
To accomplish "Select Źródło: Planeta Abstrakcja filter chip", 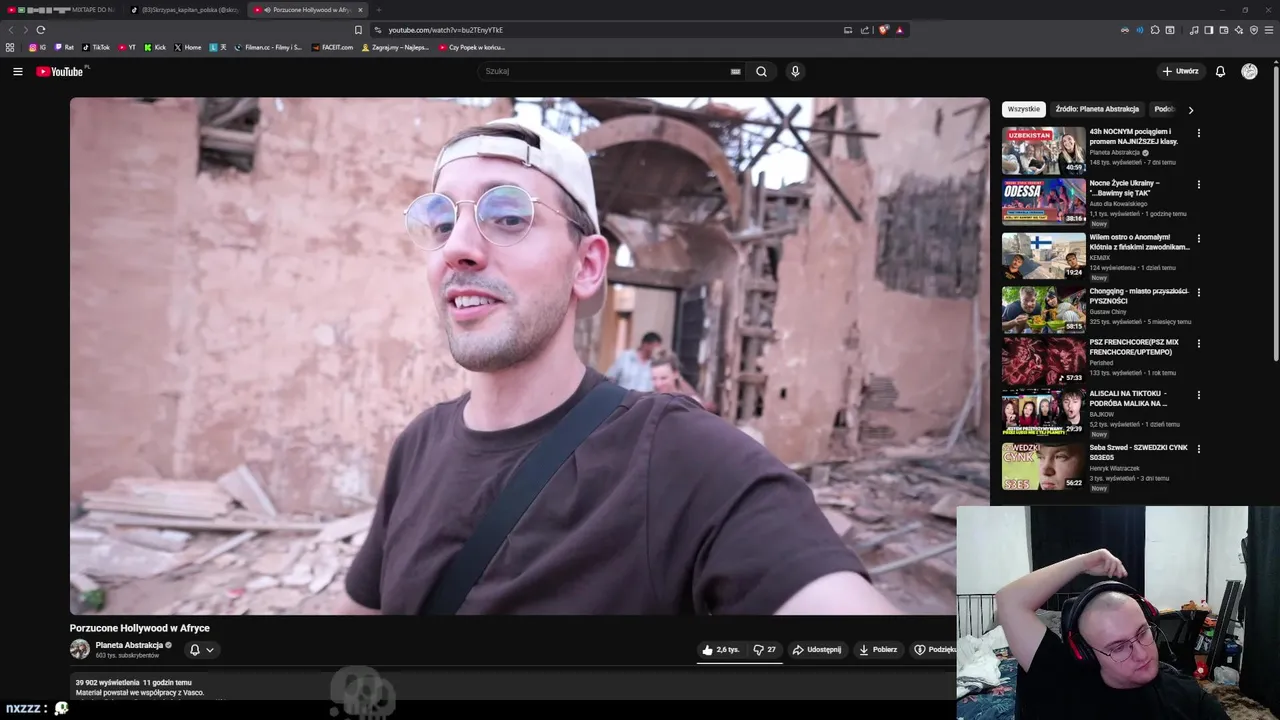I will (1097, 109).
